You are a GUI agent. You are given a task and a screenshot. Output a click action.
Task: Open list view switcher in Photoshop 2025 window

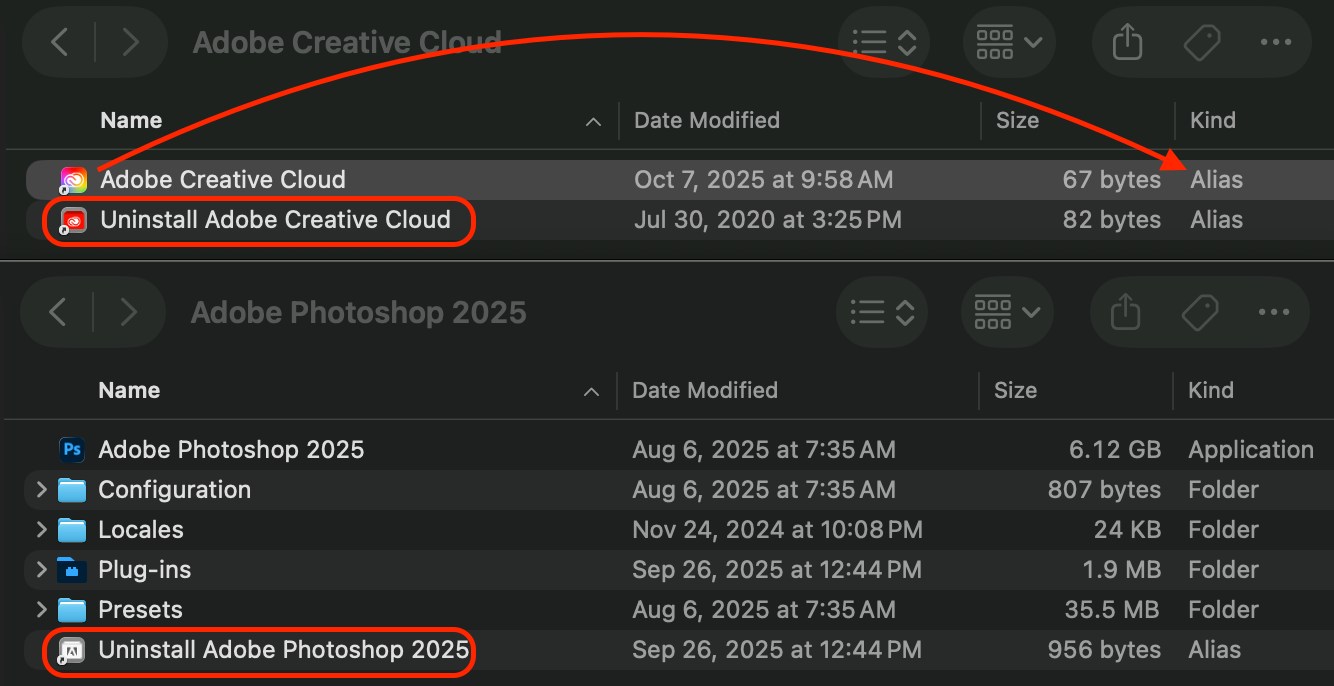point(882,313)
